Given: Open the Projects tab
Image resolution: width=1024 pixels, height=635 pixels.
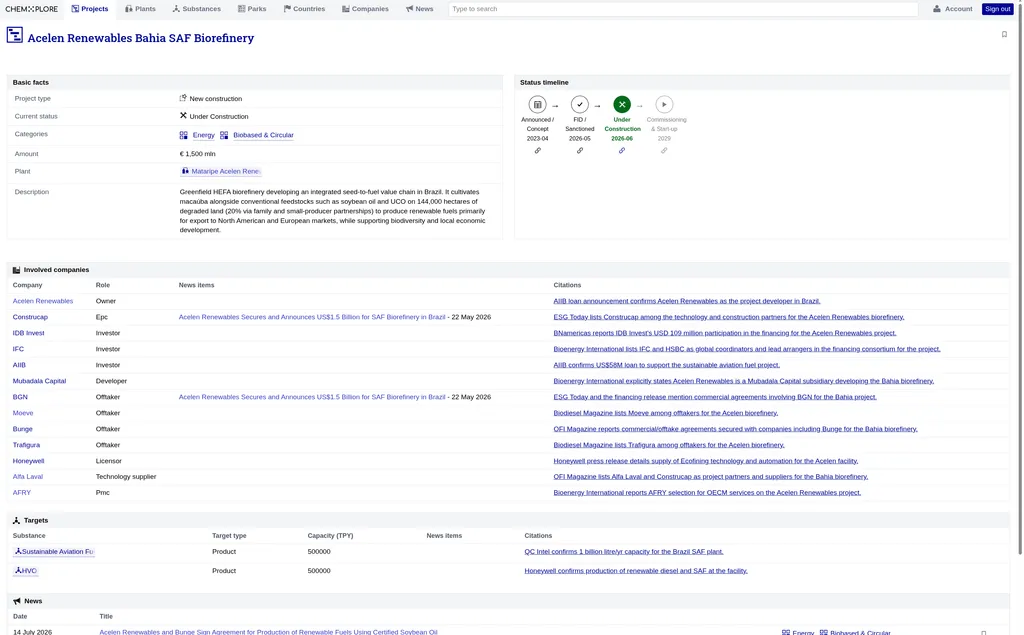Looking at the screenshot, I should (x=90, y=8).
